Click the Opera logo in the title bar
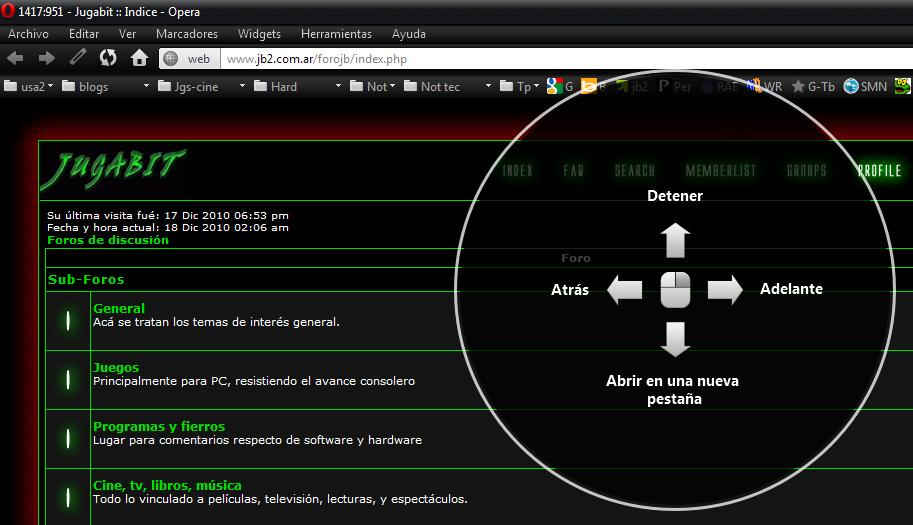 [8, 10]
